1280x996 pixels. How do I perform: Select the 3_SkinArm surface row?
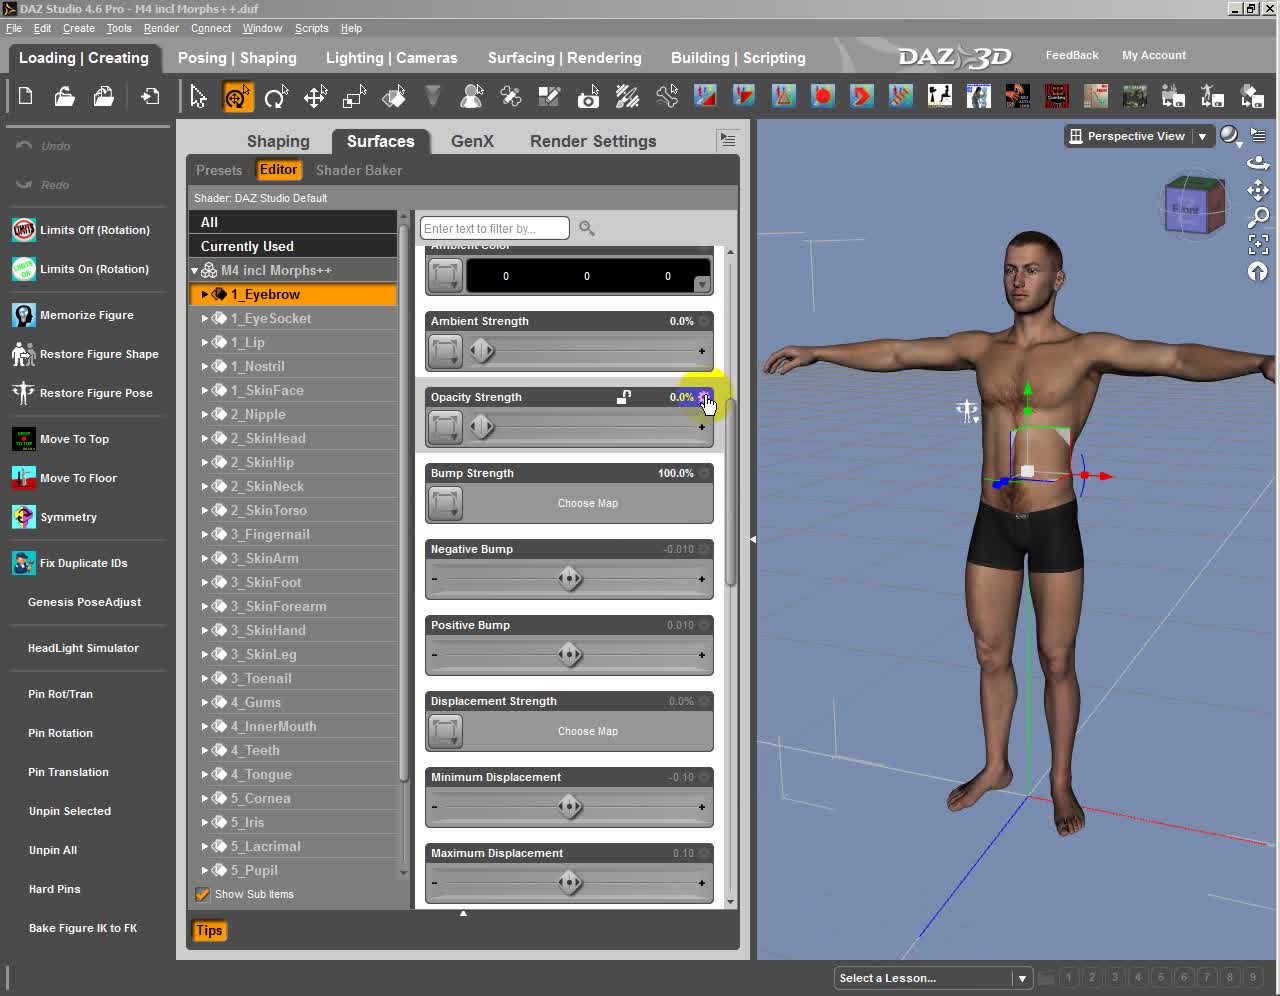tap(293, 559)
